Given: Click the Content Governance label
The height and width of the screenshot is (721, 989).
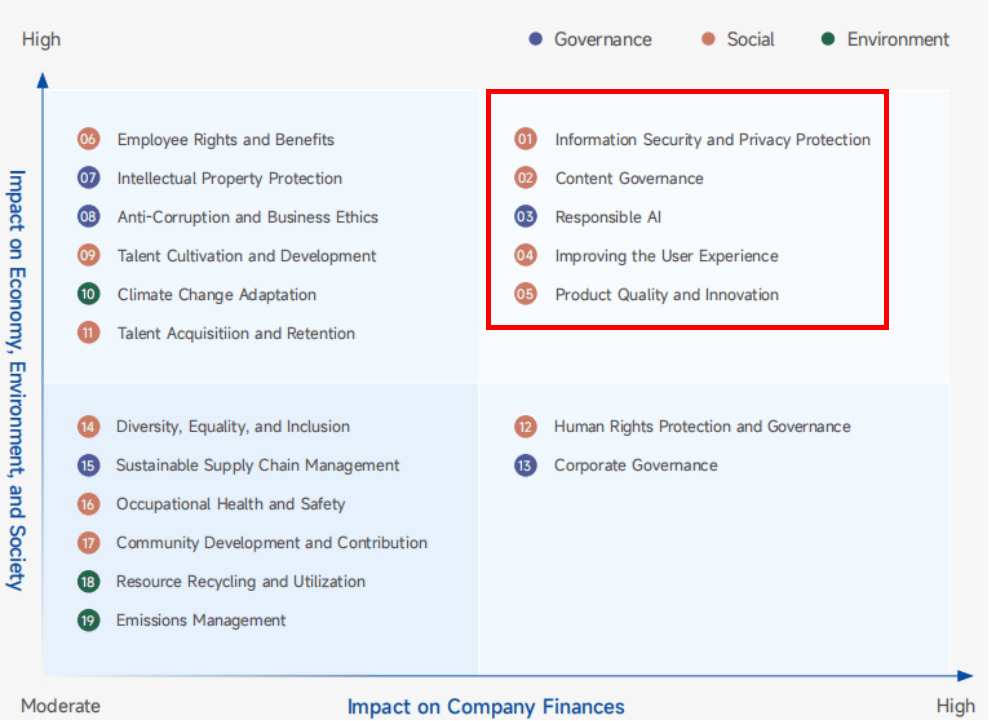Looking at the screenshot, I should pyautogui.click(x=629, y=179).
